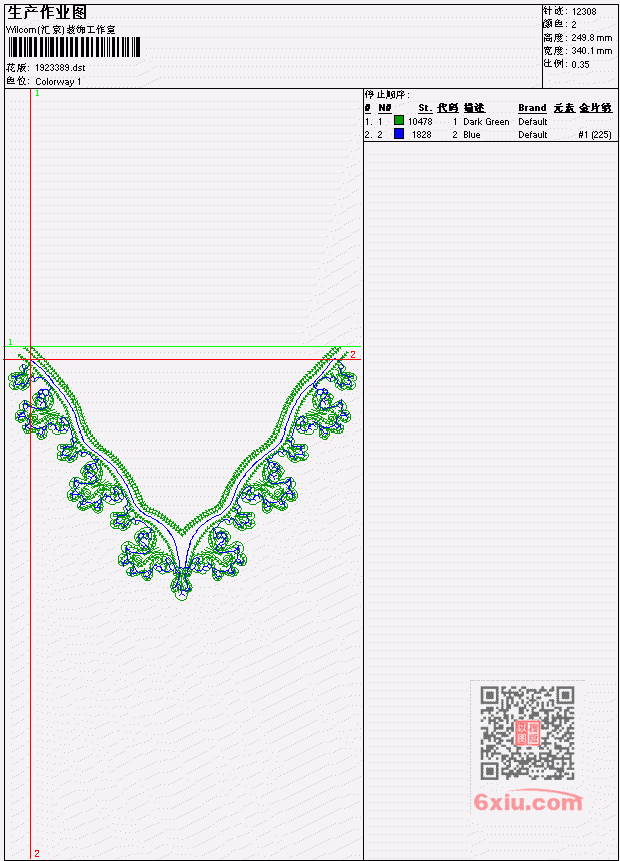Screen dimensions: 620x861
Task: Select the color count value '2' in the header stats
Action: 574,25
